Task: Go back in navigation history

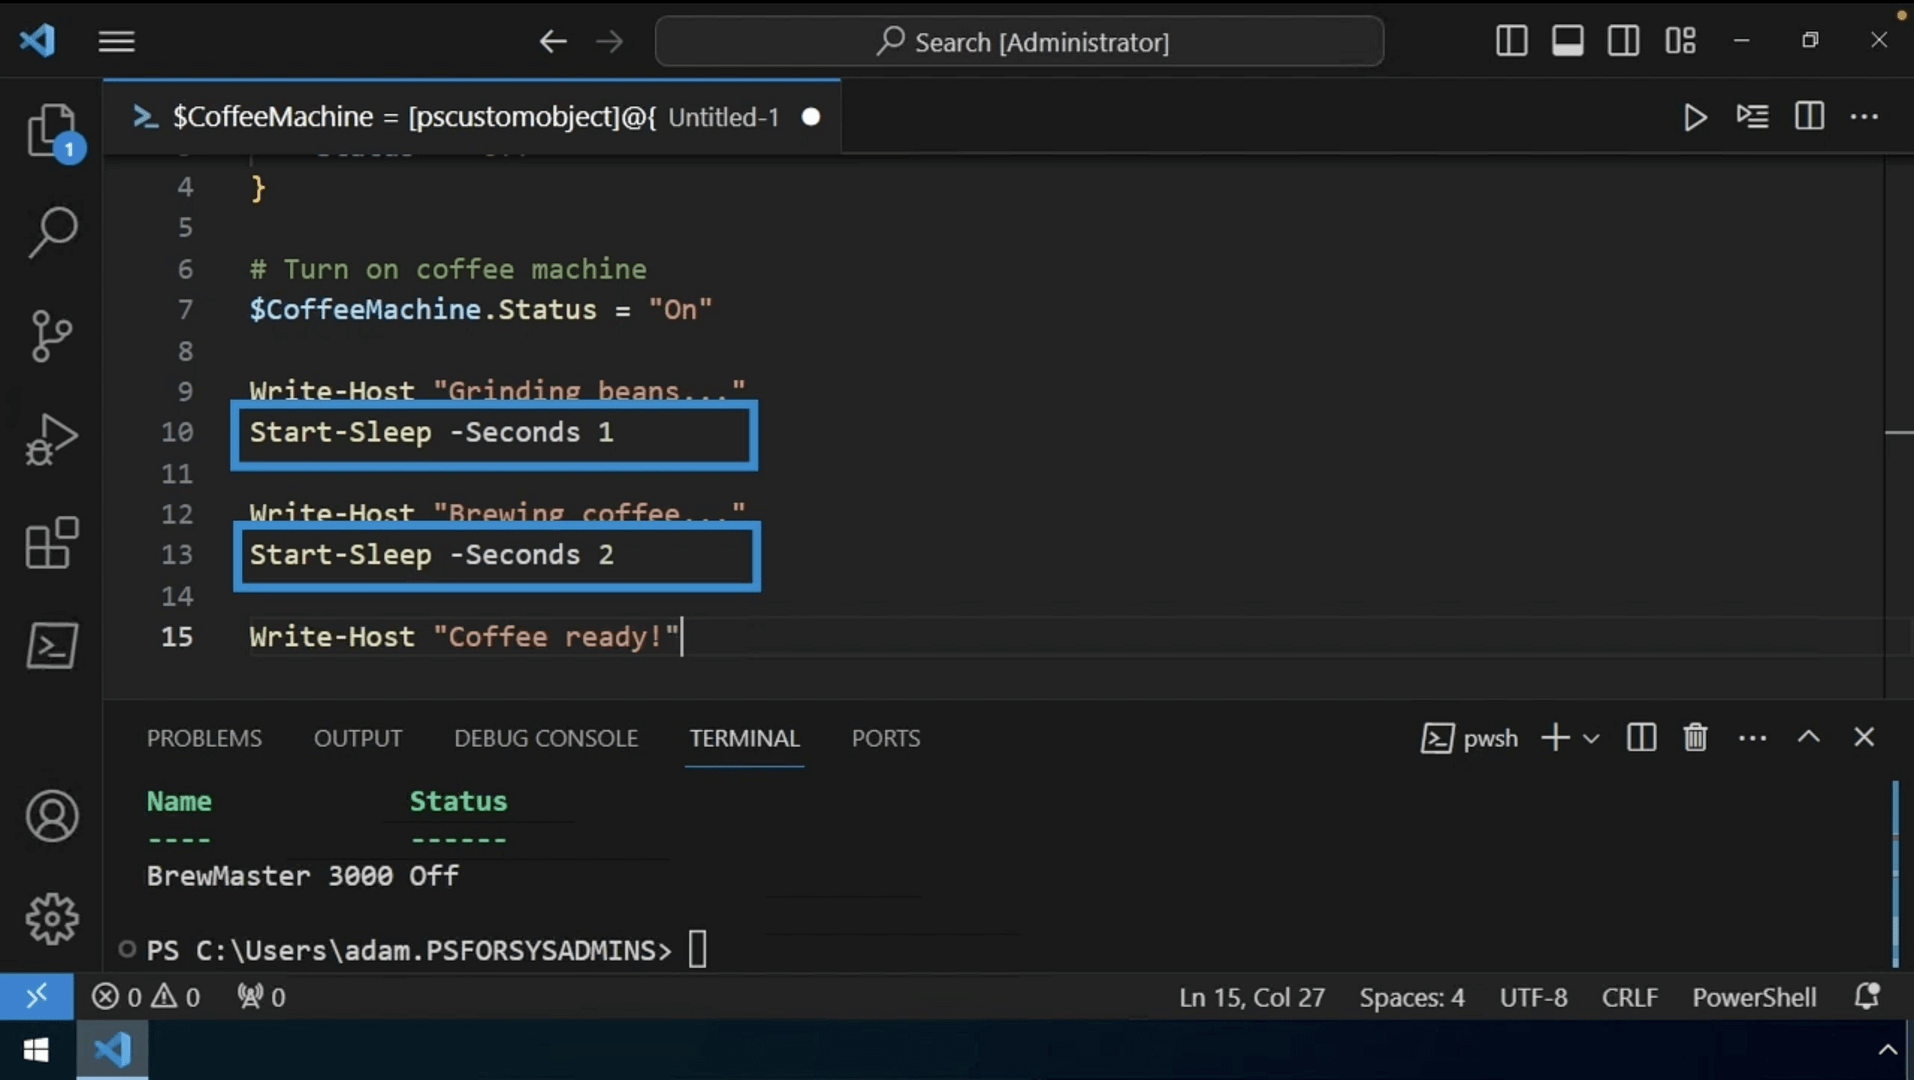Action: [x=553, y=41]
